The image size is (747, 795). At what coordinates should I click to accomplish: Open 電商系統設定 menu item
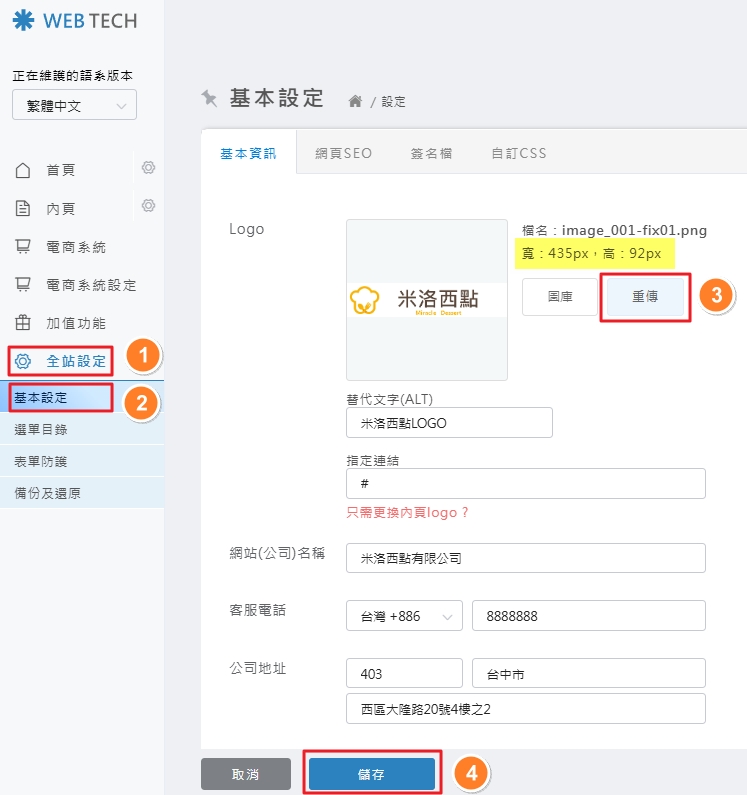point(91,285)
